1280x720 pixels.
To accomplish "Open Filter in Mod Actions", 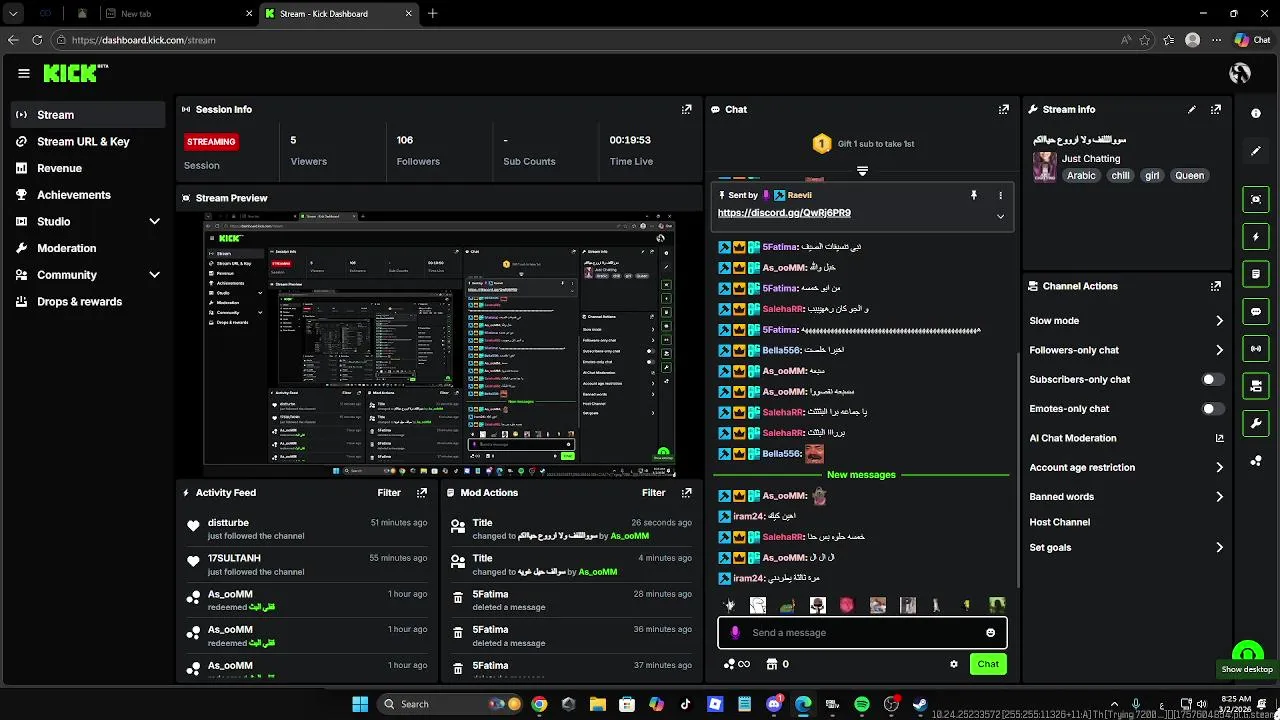I will [x=653, y=493].
